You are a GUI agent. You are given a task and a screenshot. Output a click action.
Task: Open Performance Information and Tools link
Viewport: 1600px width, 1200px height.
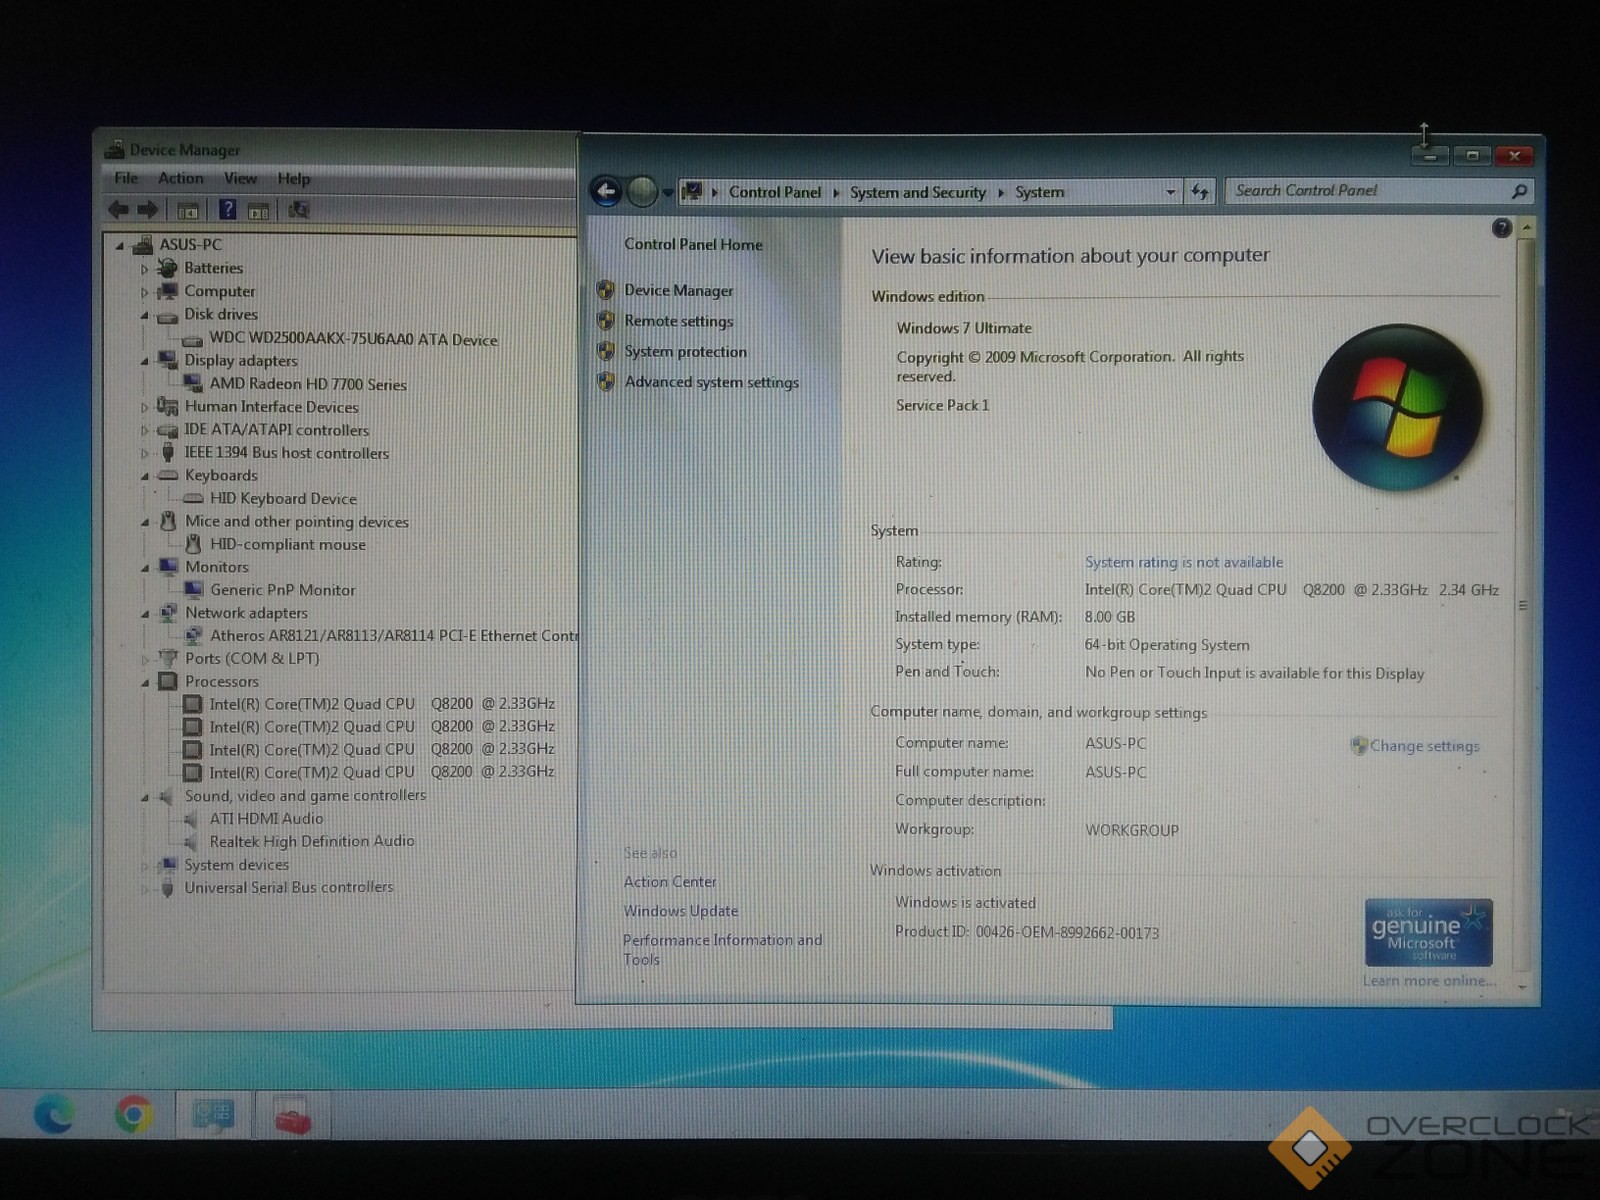tap(722, 949)
